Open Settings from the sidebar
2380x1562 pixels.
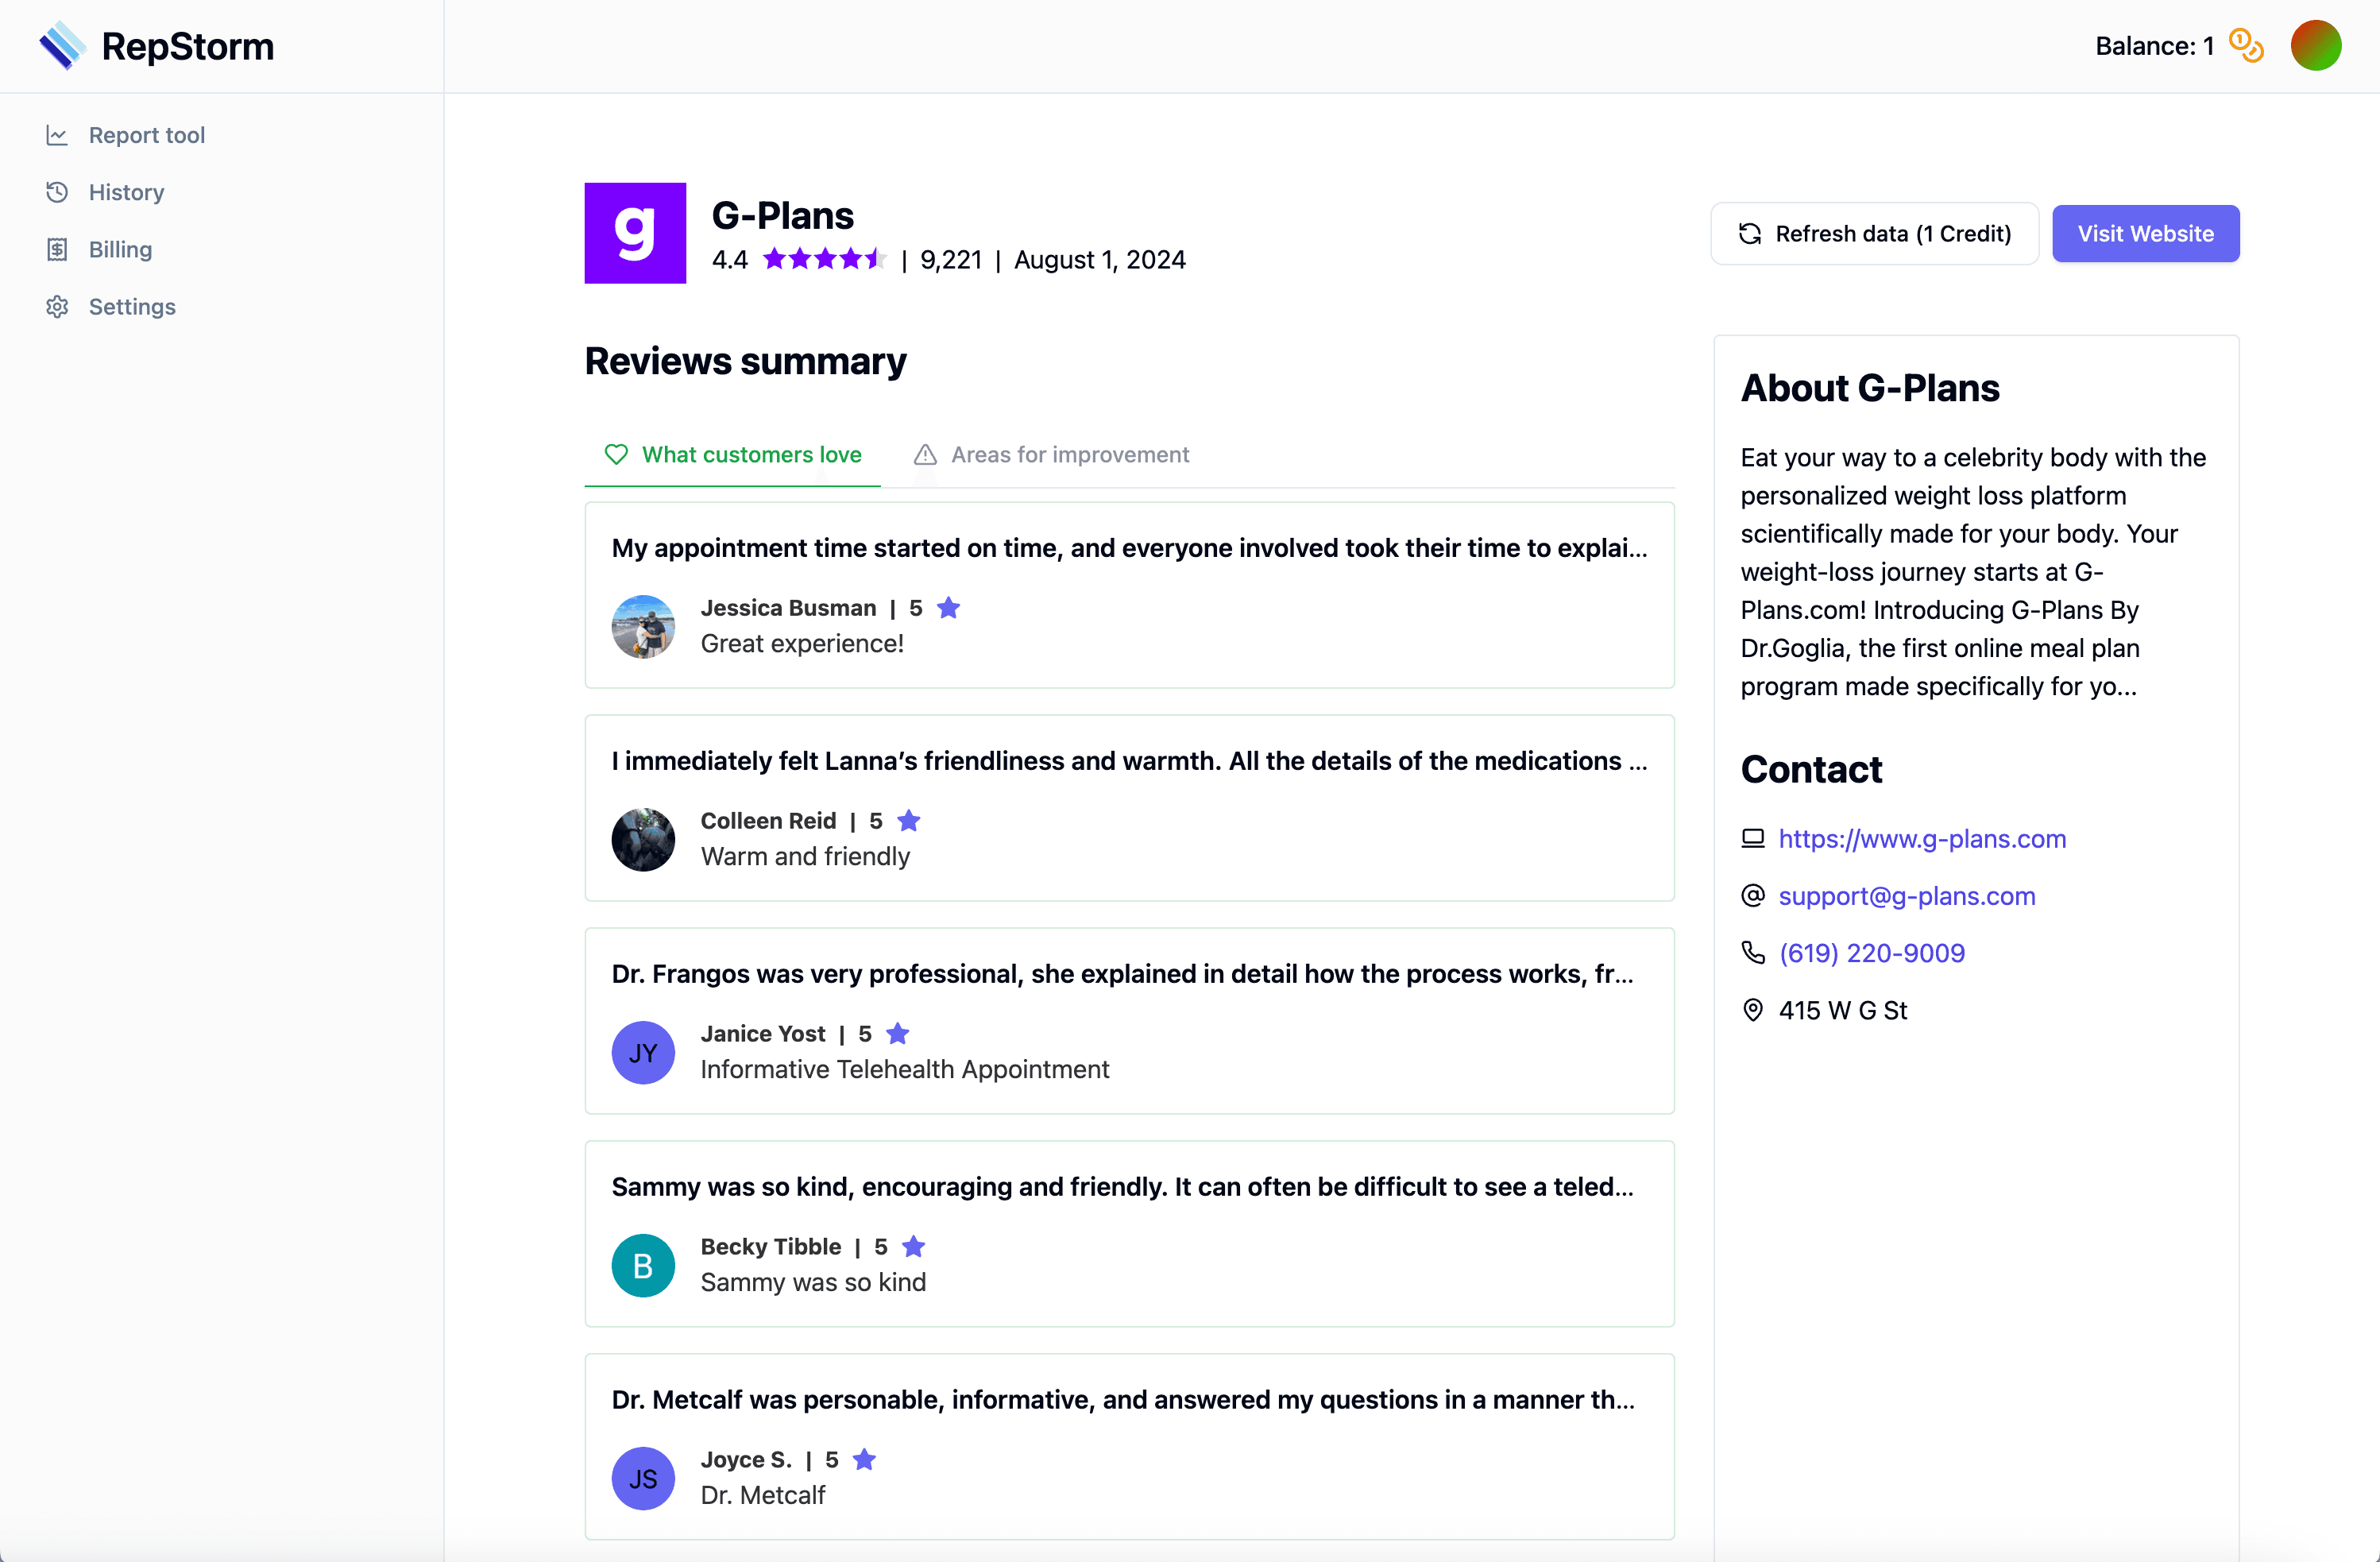pyautogui.click(x=132, y=306)
